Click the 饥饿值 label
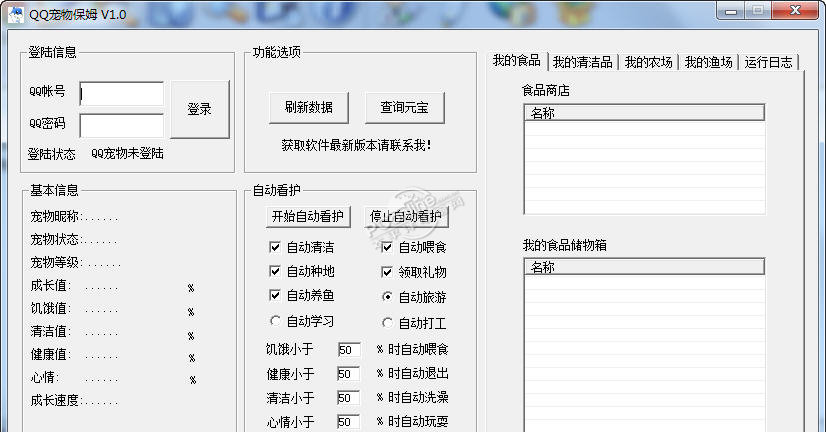The width and height of the screenshot is (826, 432). (49, 308)
